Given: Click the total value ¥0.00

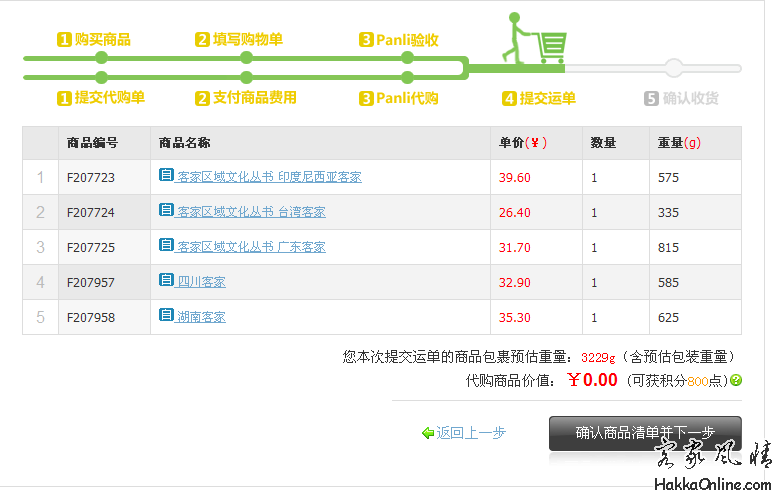Looking at the screenshot, I should [592, 380].
